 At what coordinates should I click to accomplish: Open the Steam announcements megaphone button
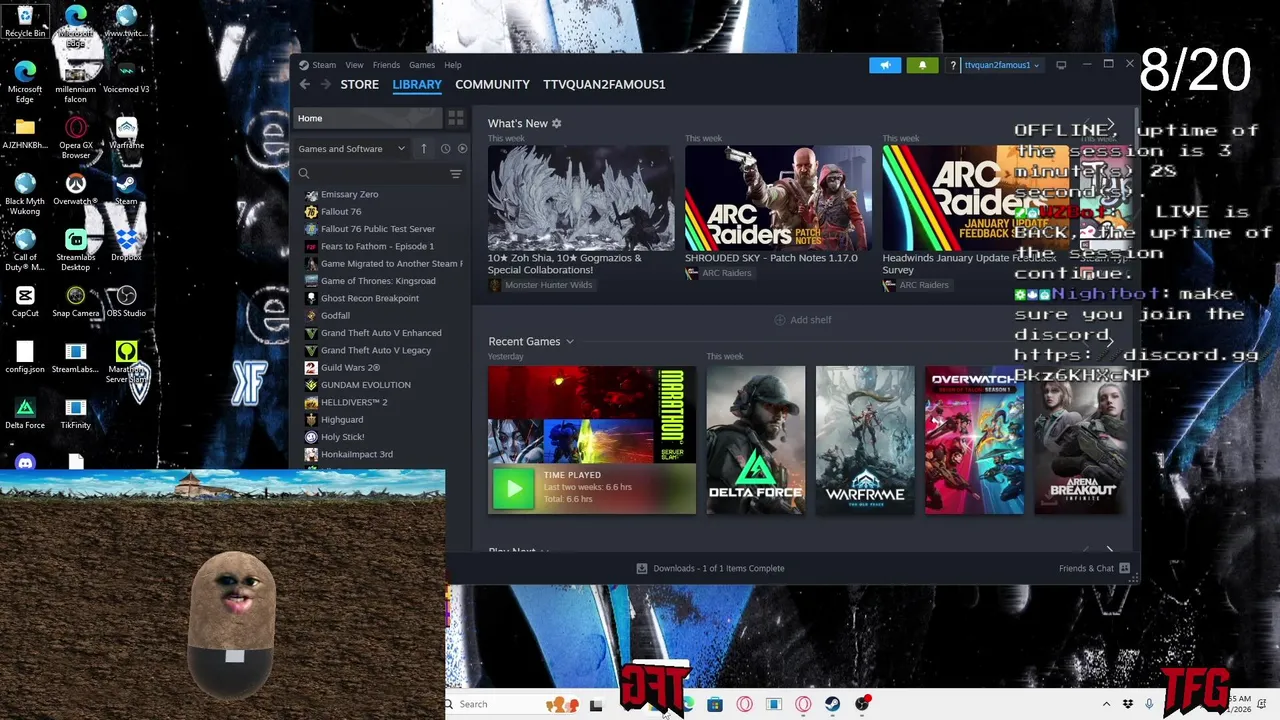[x=885, y=65]
